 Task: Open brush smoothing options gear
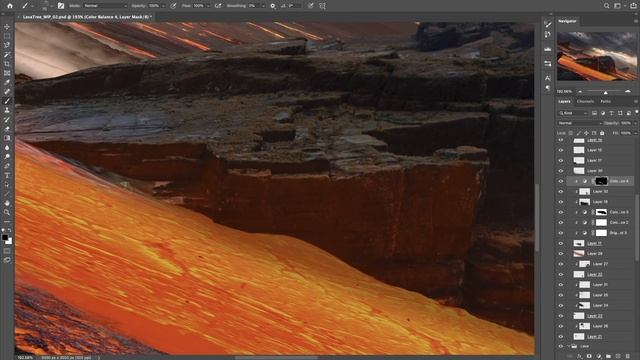pyautogui.click(x=273, y=6)
